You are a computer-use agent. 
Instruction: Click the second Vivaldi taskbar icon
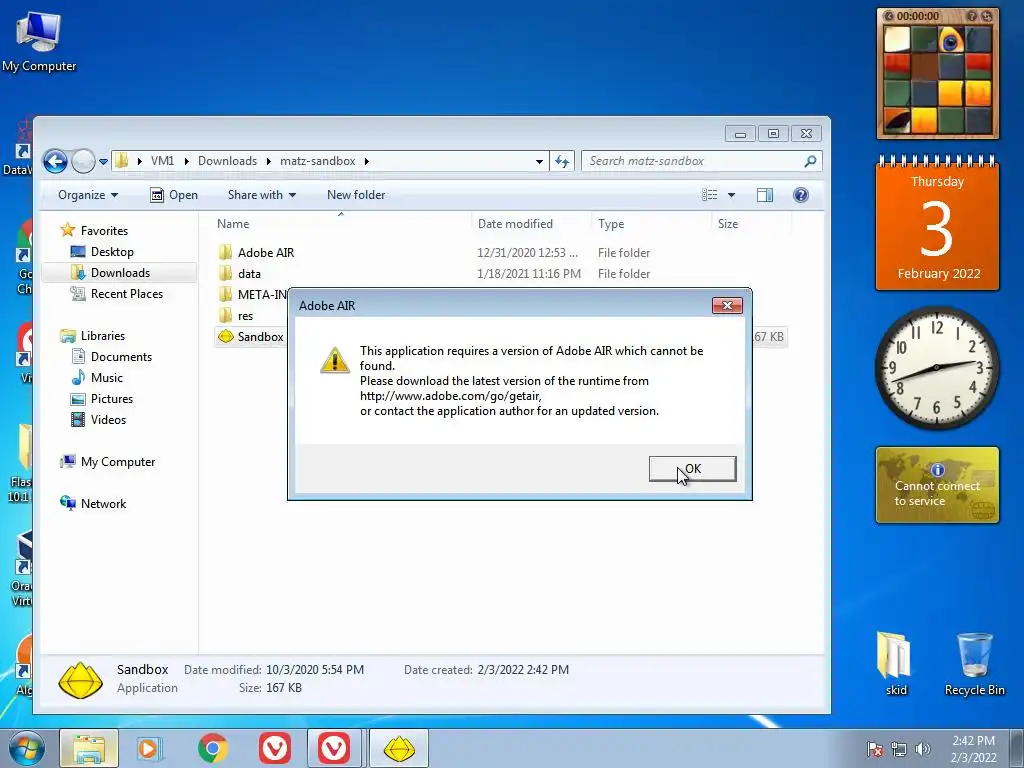[x=334, y=748]
